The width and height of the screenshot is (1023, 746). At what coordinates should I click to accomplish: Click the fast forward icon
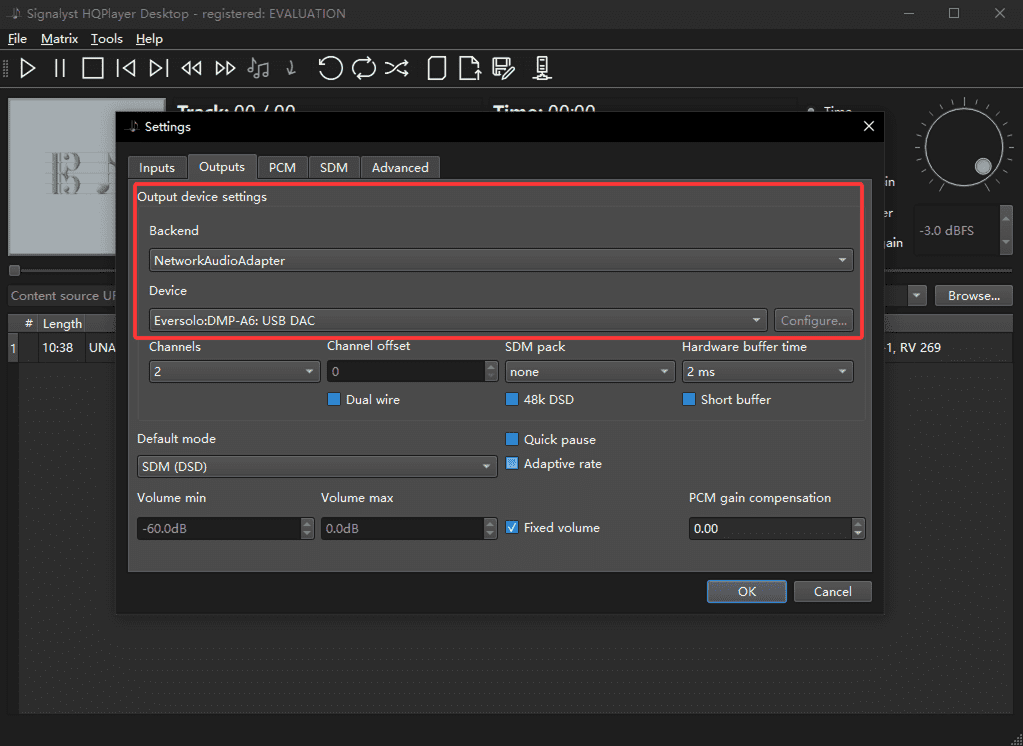click(x=226, y=68)
